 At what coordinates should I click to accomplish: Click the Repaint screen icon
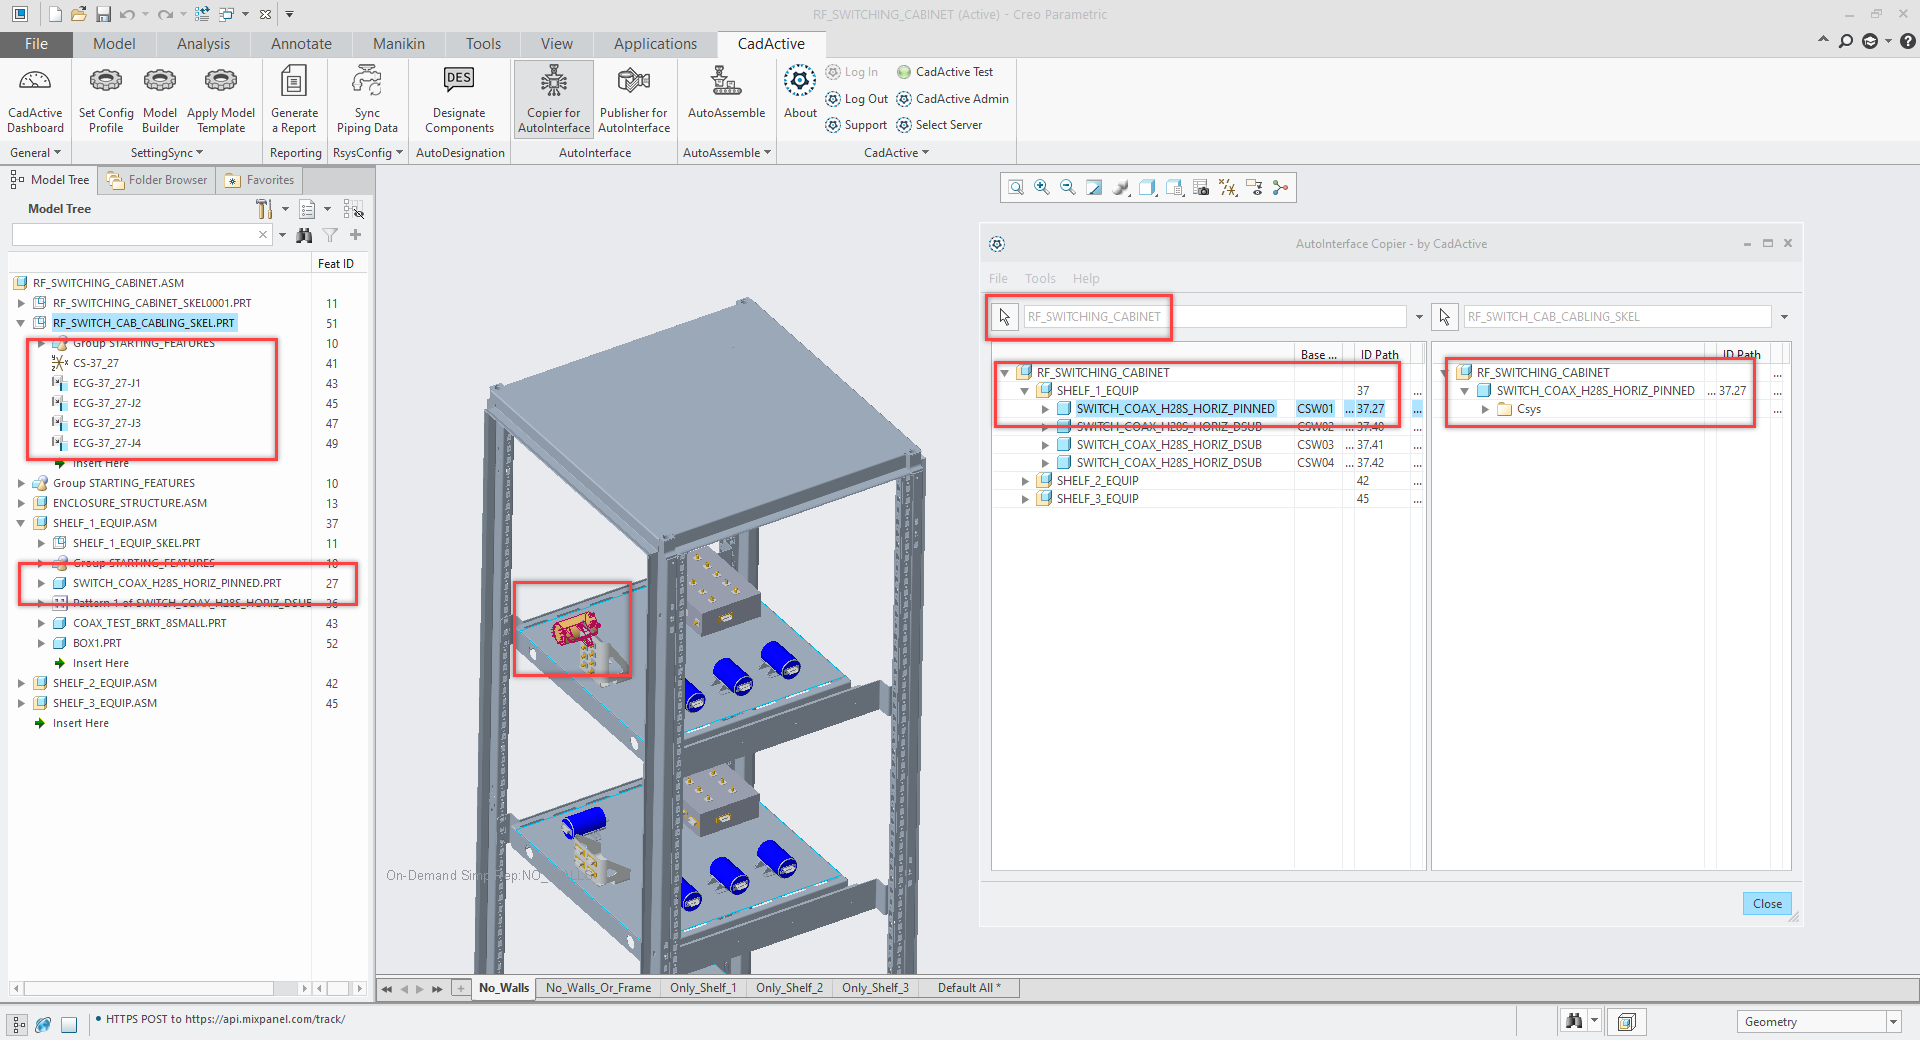coord(1094,187)
